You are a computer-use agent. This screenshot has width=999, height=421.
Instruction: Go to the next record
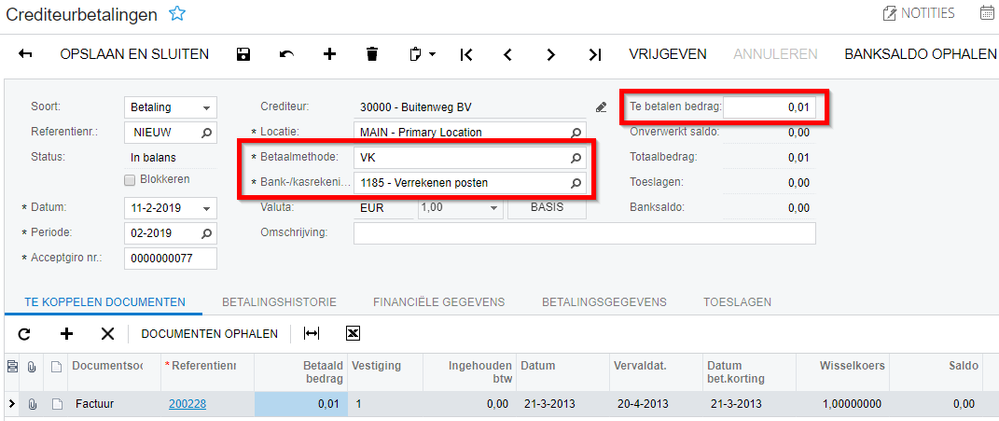coord(551,55)
